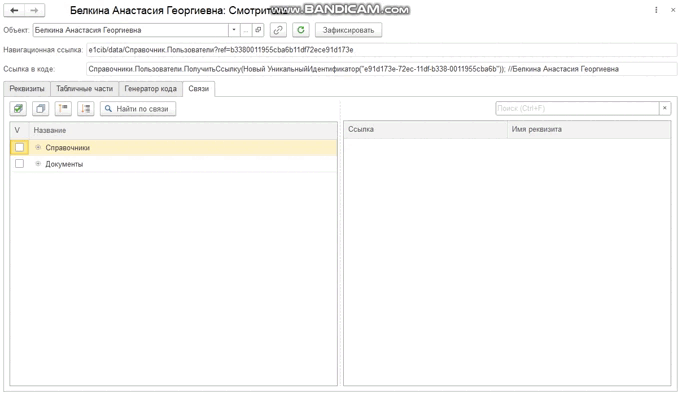This screenshot has width=682, height=394.
Task: Focus the Поиск (Ctrl+F) search field
Action: tap(577, 108)
